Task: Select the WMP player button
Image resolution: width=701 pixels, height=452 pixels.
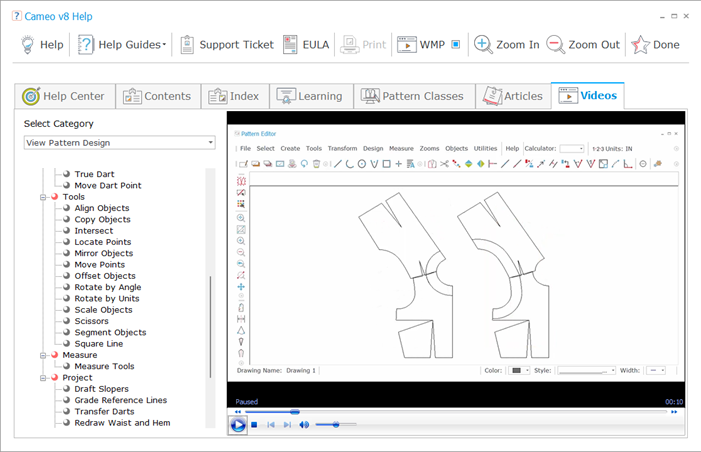Action: [421, 45]
